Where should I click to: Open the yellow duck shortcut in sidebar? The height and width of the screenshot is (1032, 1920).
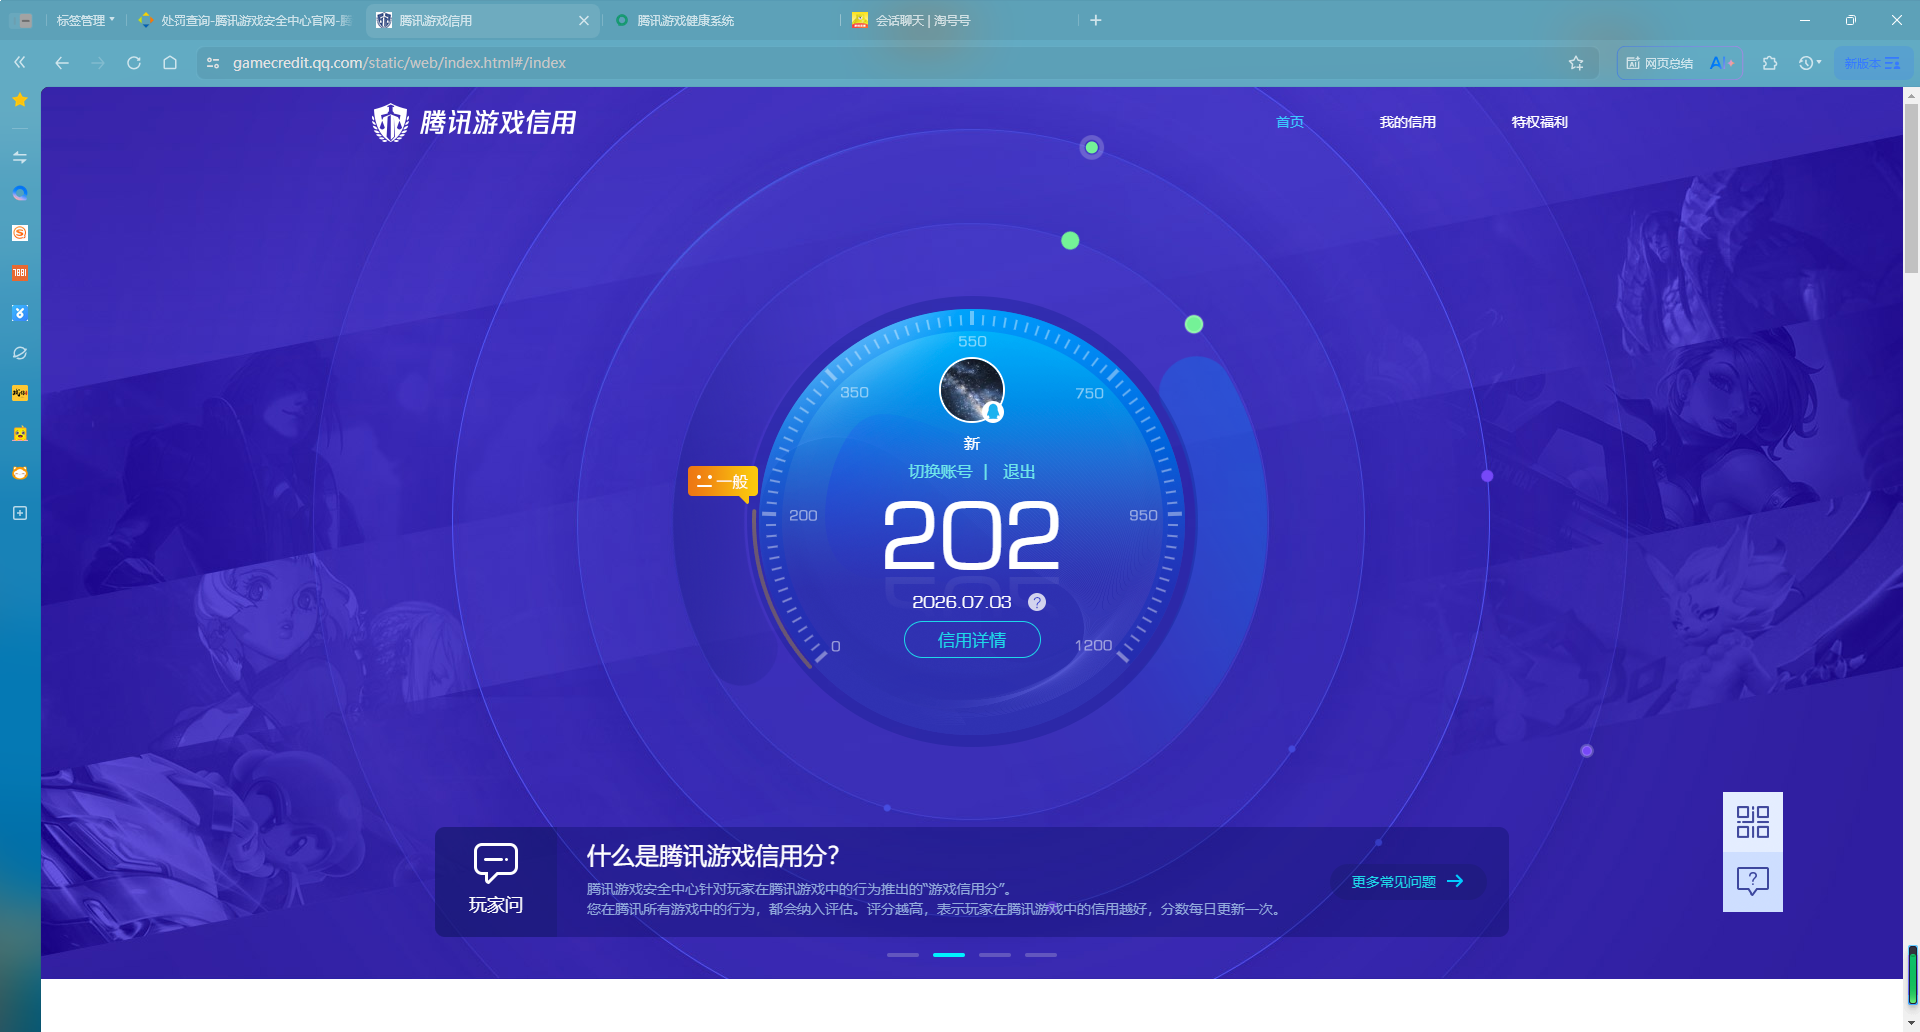pos(20,433)
